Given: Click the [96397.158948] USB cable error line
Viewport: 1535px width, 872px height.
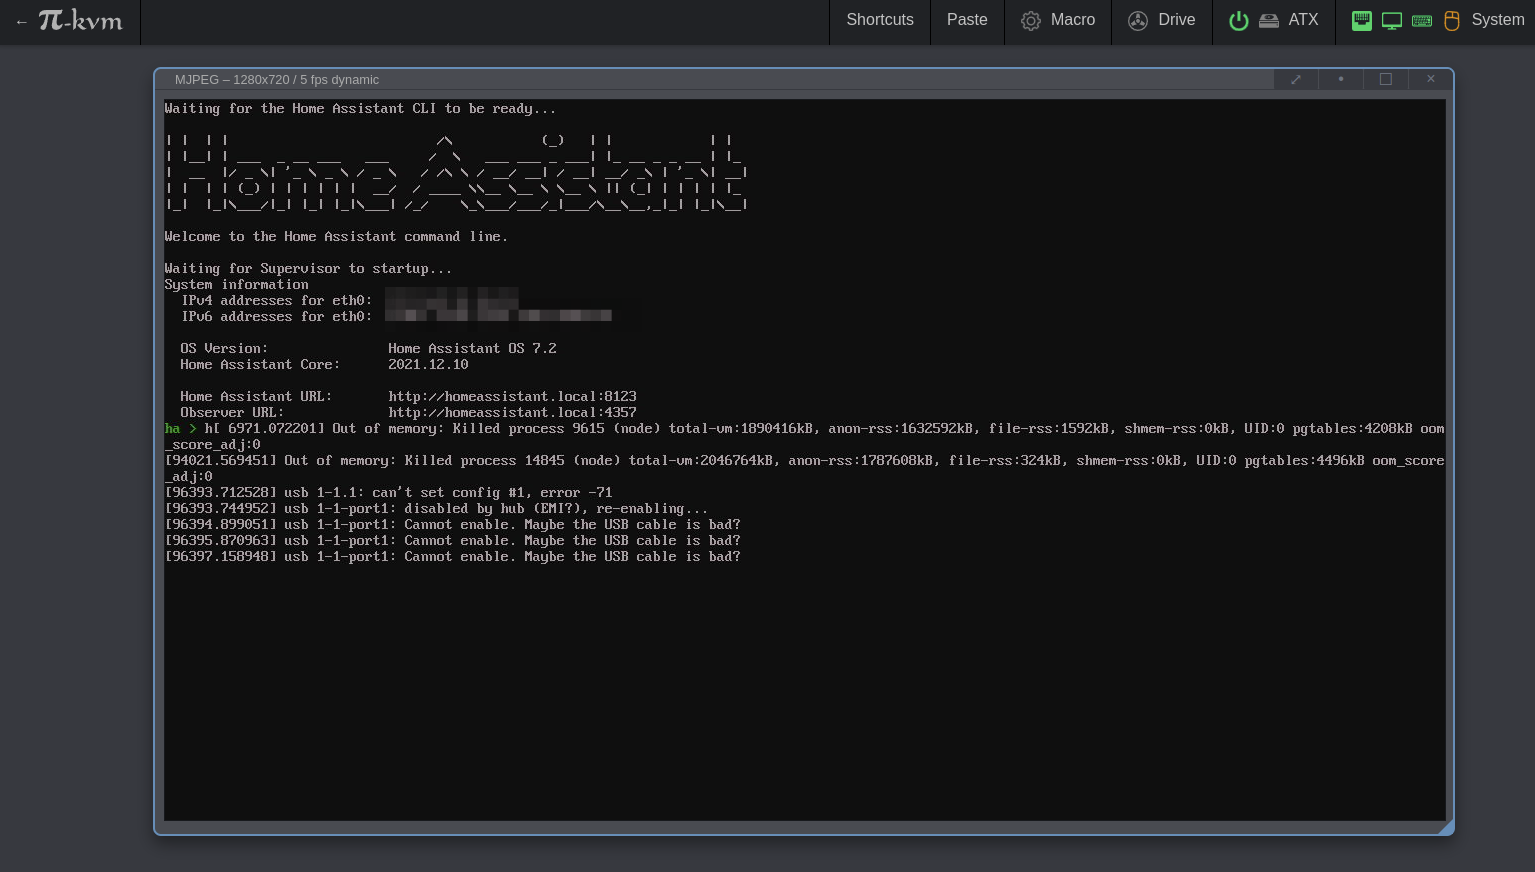Looking at the screenshot, I should (x=452, y=556).
